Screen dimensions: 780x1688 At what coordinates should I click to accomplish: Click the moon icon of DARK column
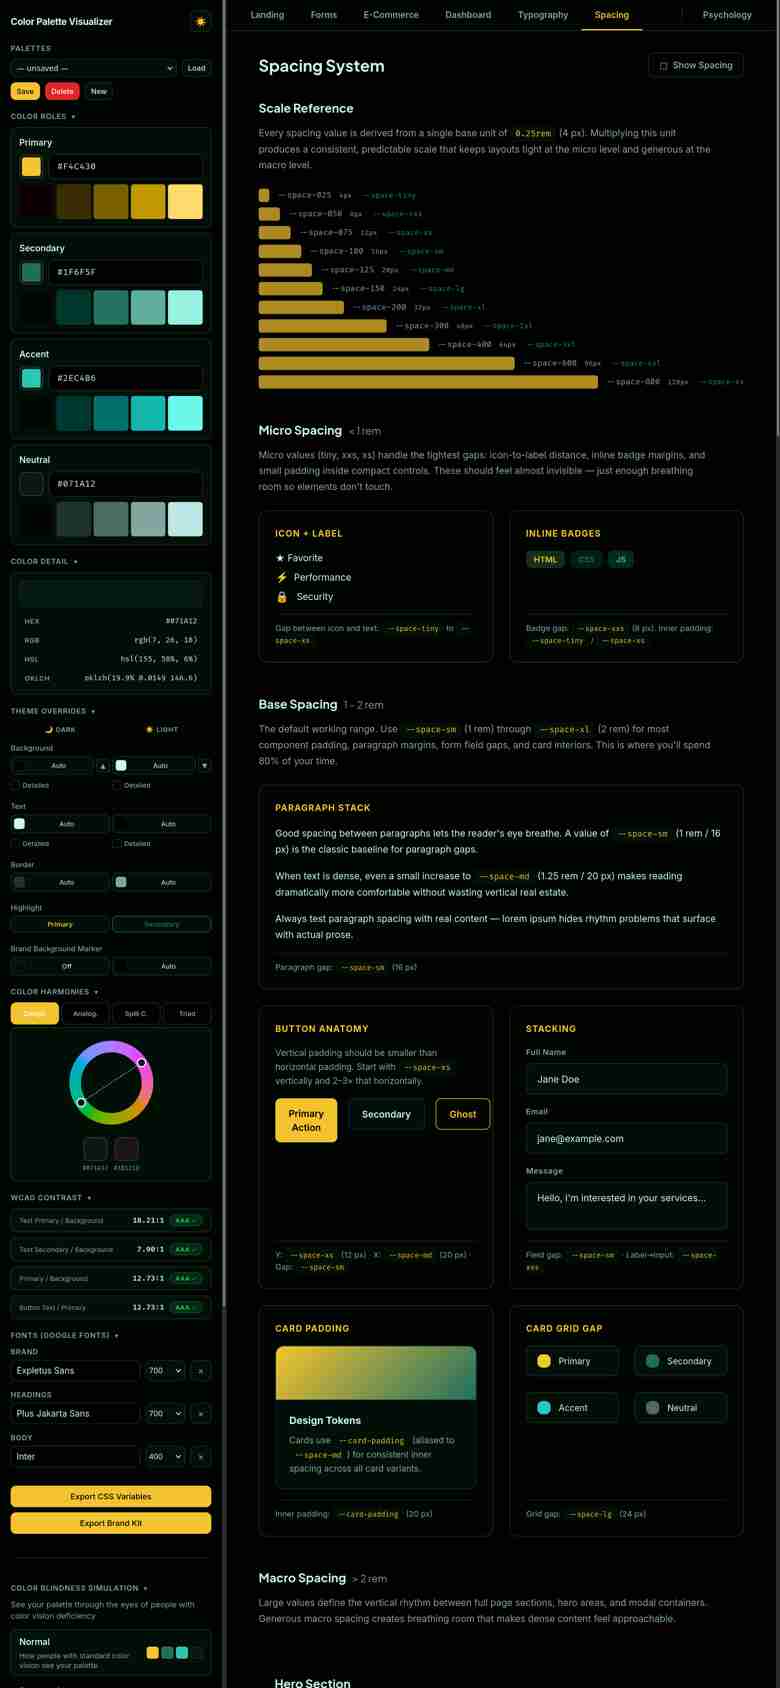click(x=49, y=729)
